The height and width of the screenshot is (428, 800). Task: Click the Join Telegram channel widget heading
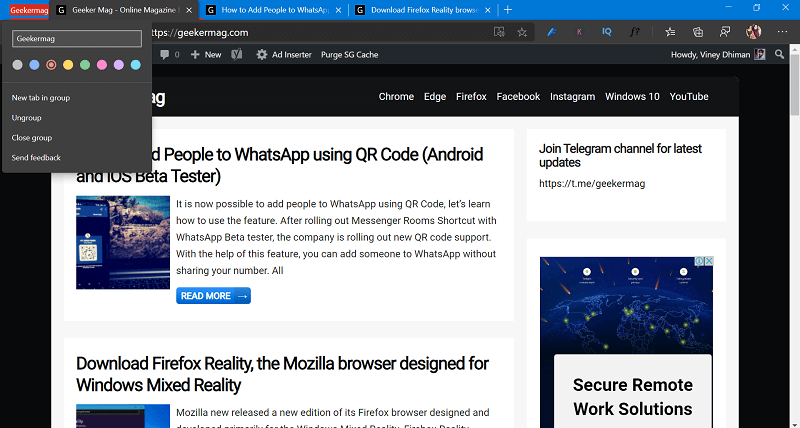click(x=620, y=156)
